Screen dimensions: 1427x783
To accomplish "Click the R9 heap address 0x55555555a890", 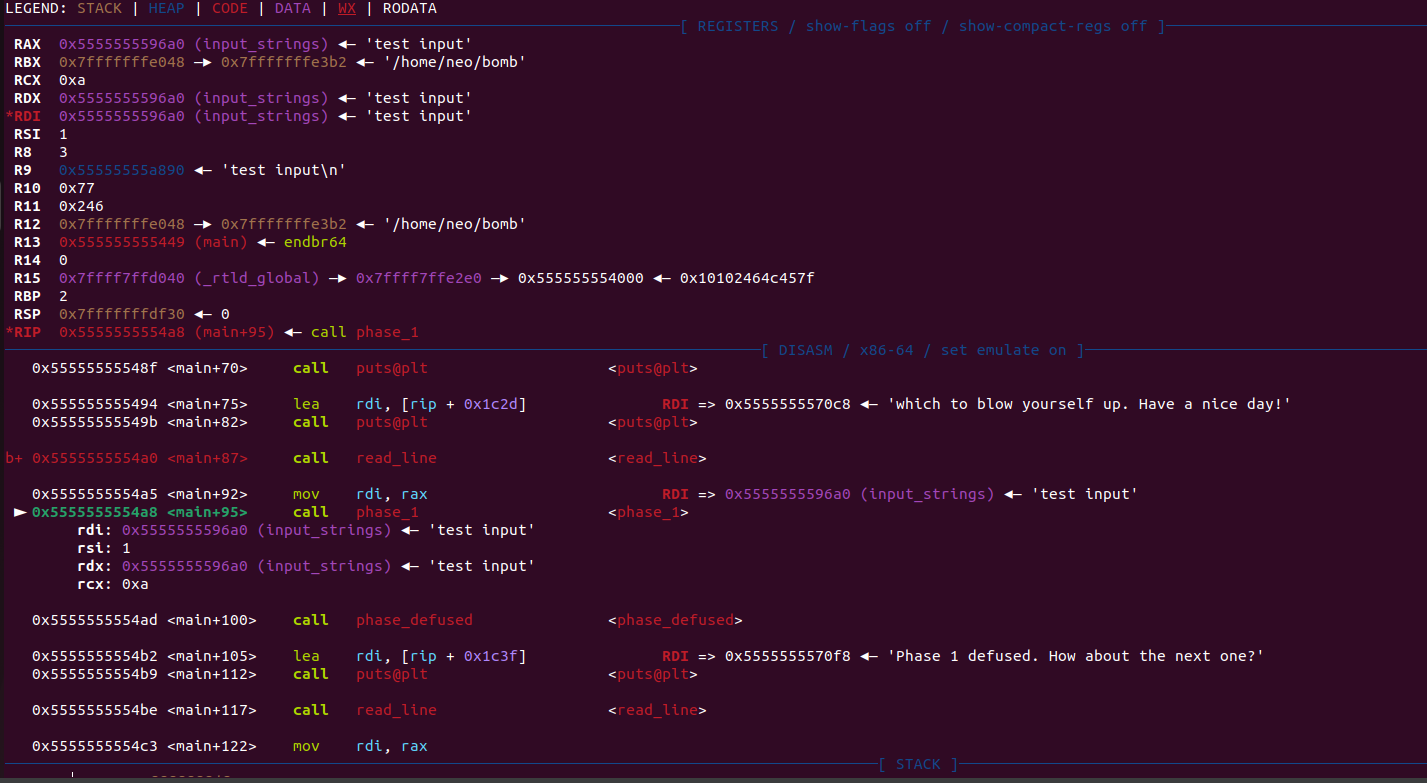I will tap(121, 170).
